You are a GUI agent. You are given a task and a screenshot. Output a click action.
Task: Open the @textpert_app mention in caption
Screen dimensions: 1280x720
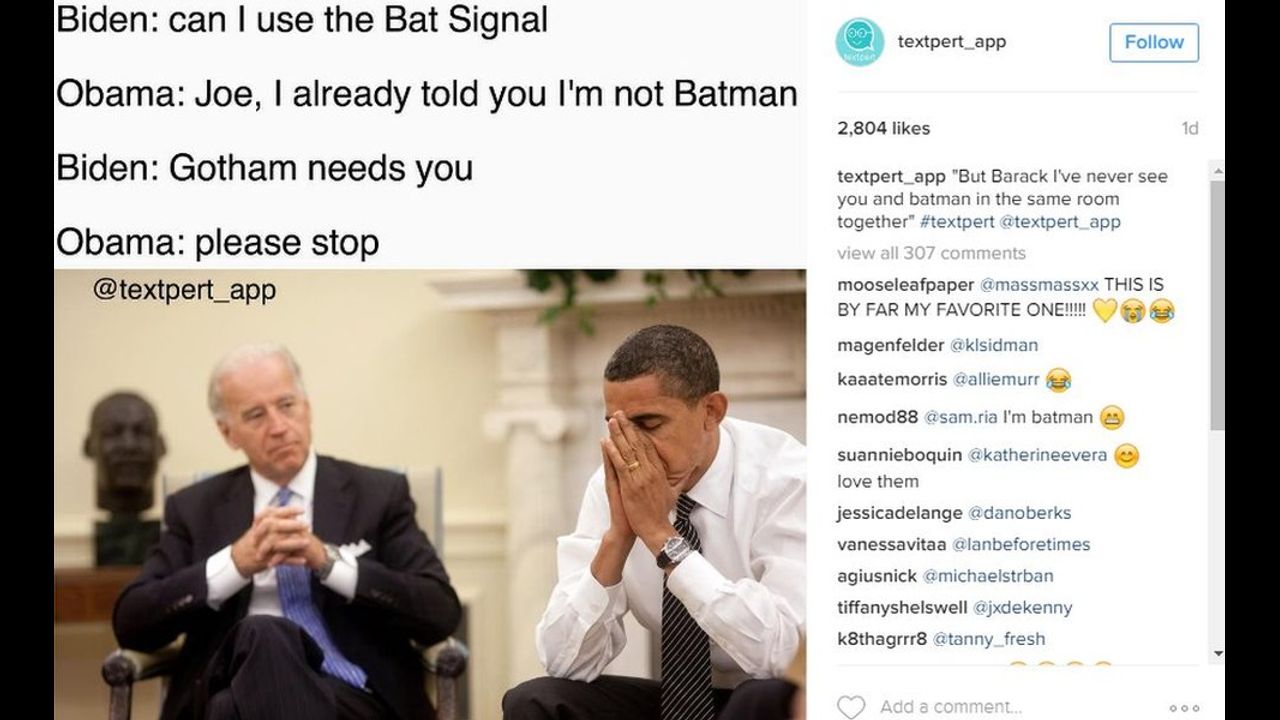tap(1060, 222)
